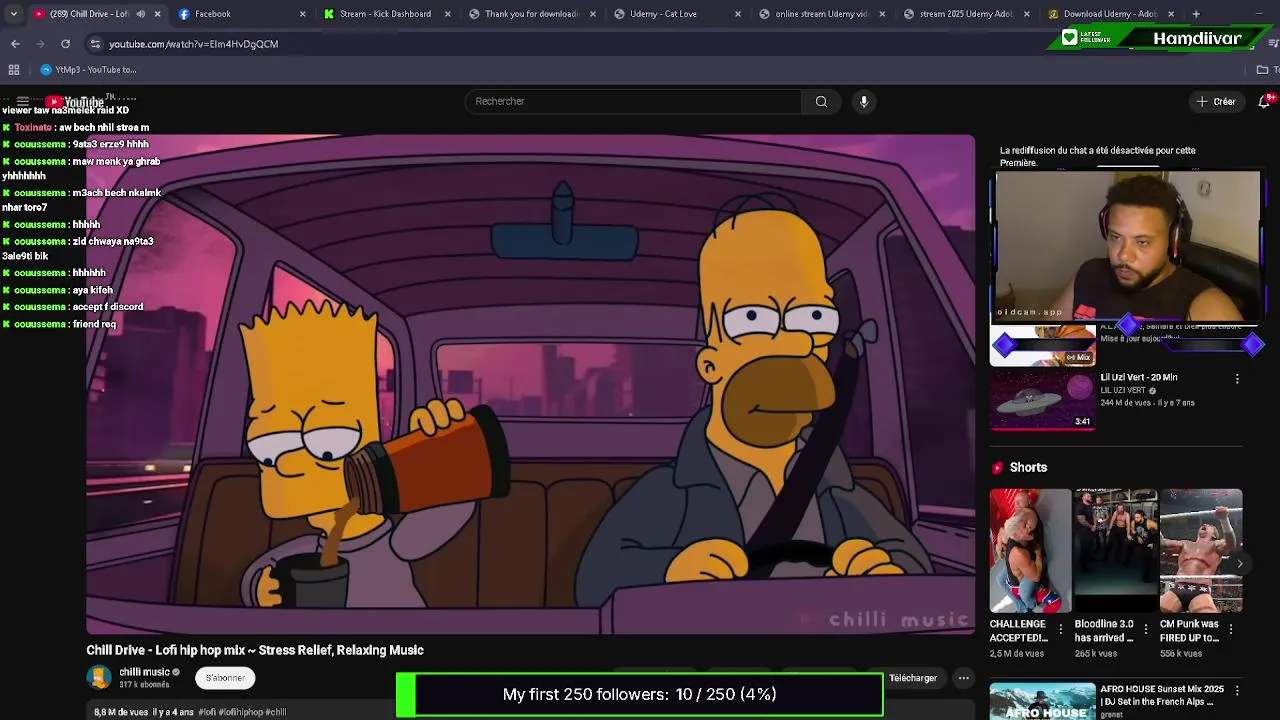1280x720 pixels.
Task: Open the YouTube guide hamburger menu
Action: point(22,101)
